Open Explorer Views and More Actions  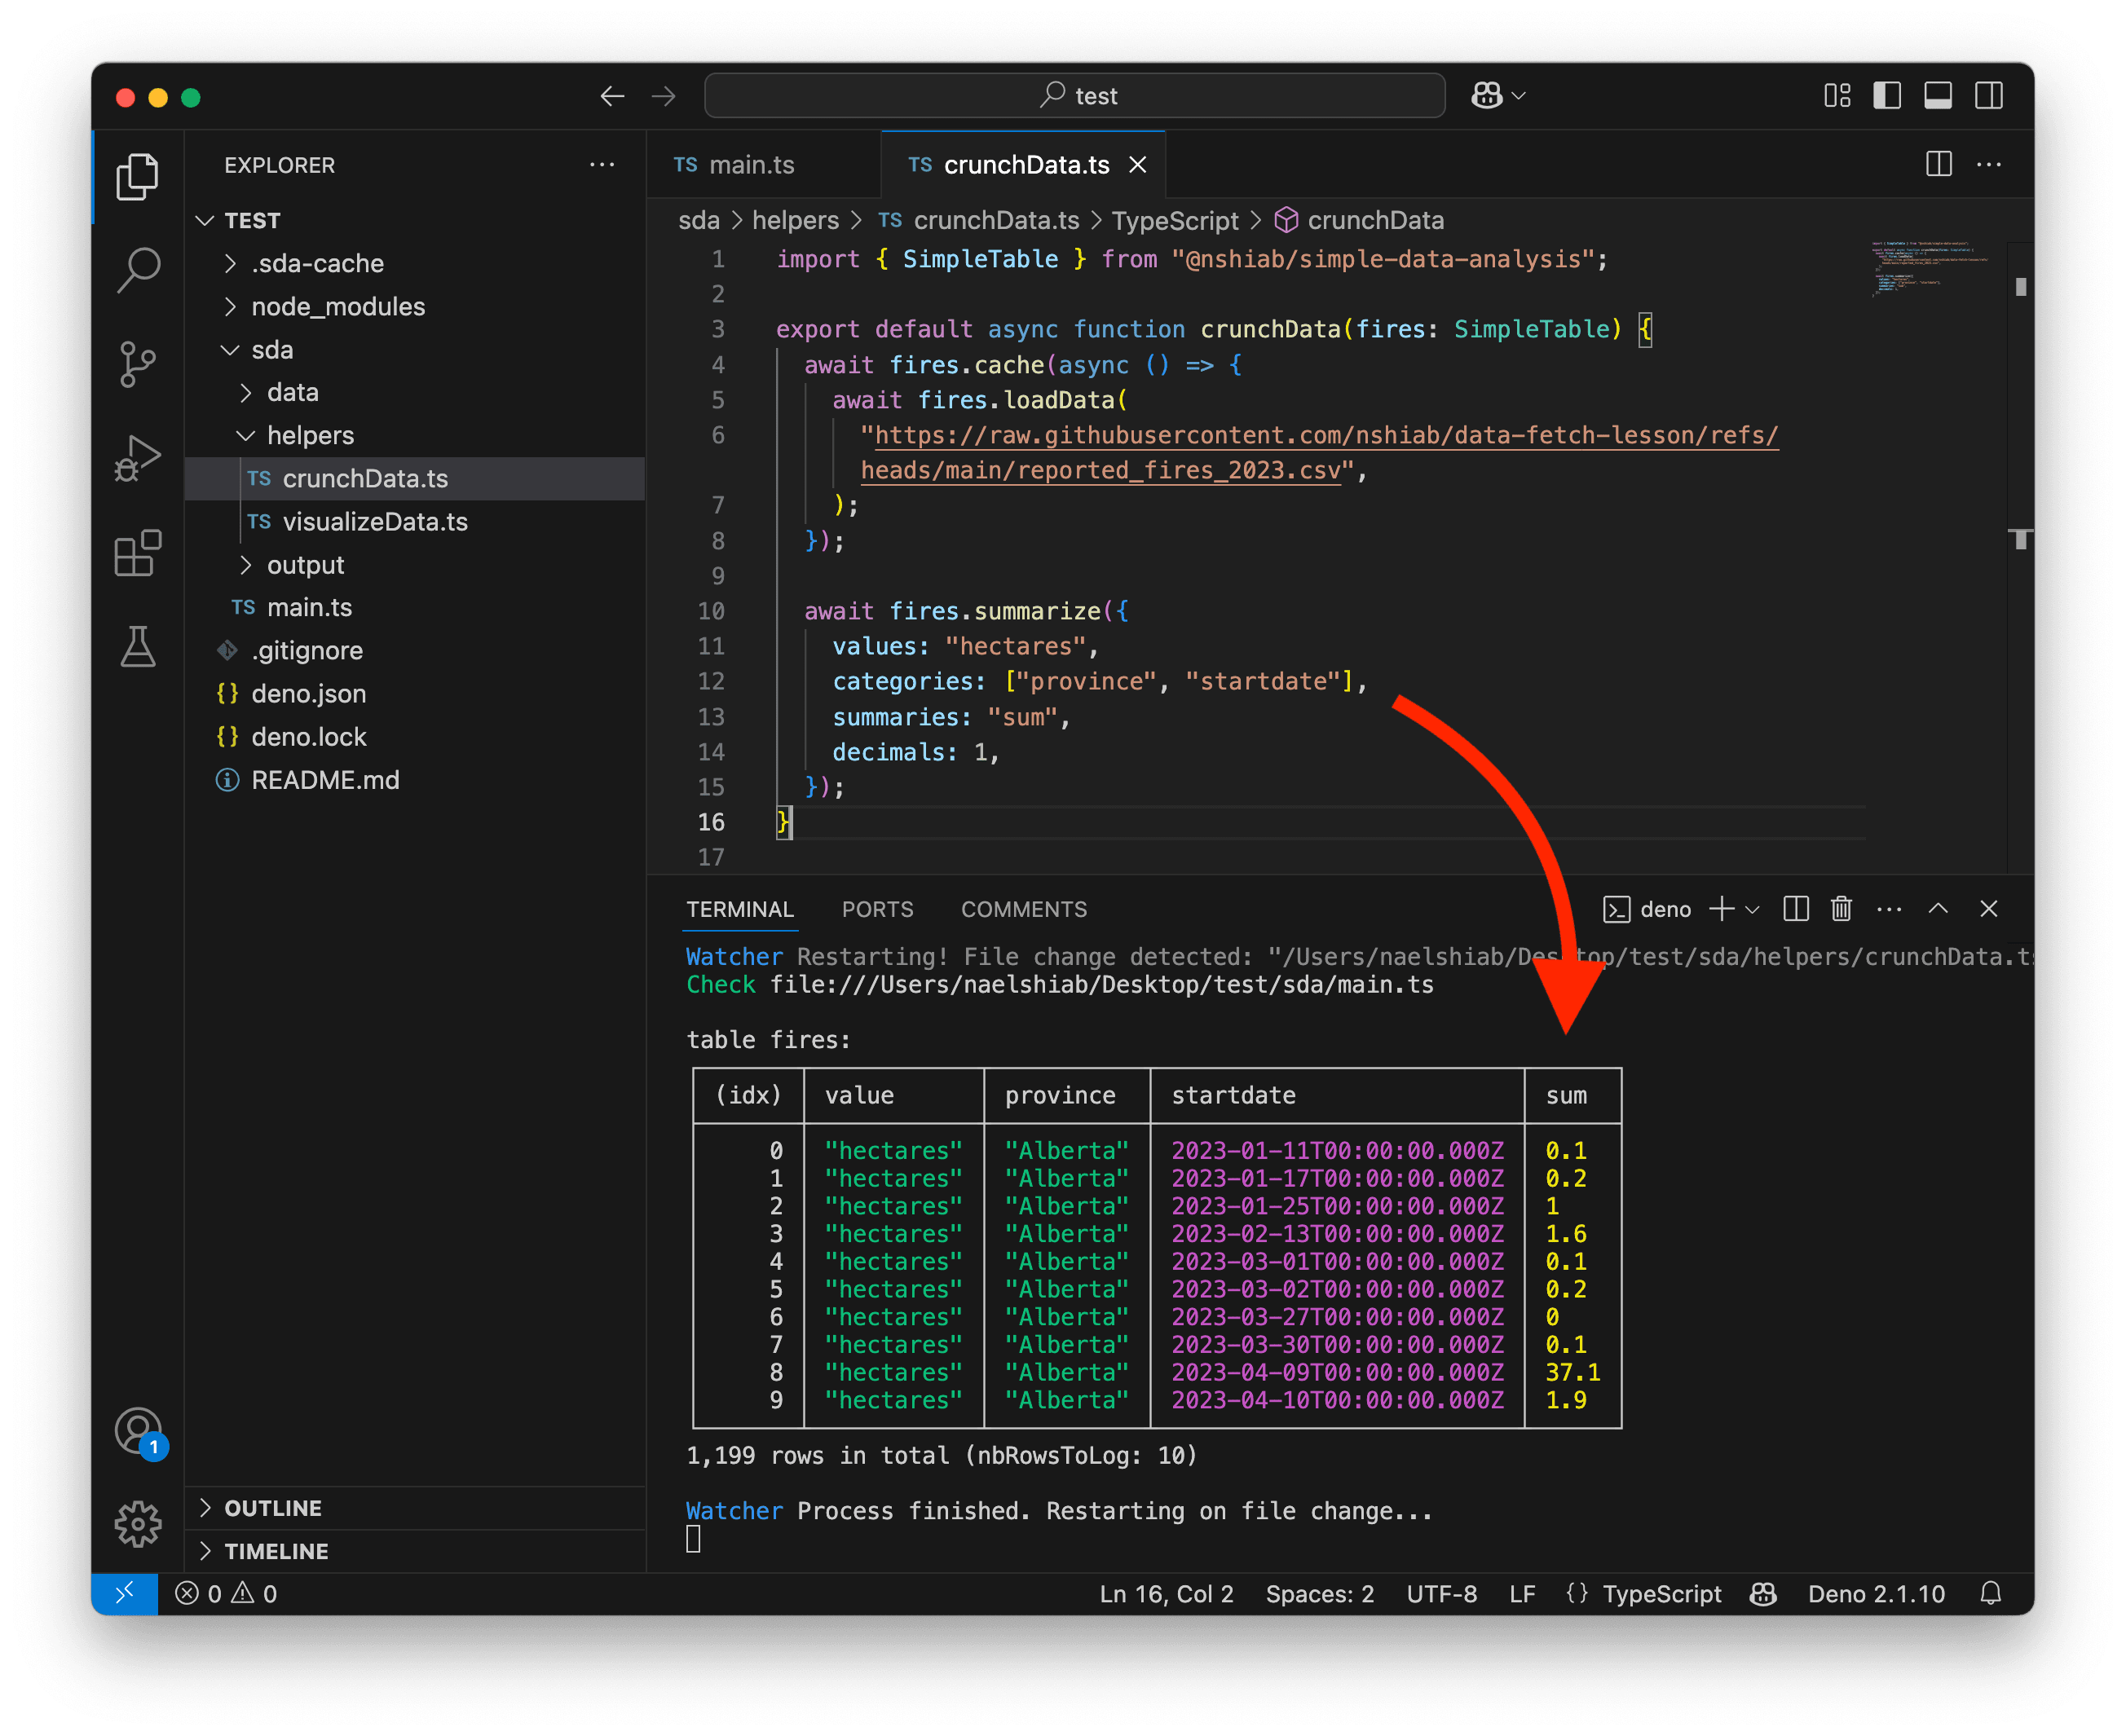[x=602, y=164]
